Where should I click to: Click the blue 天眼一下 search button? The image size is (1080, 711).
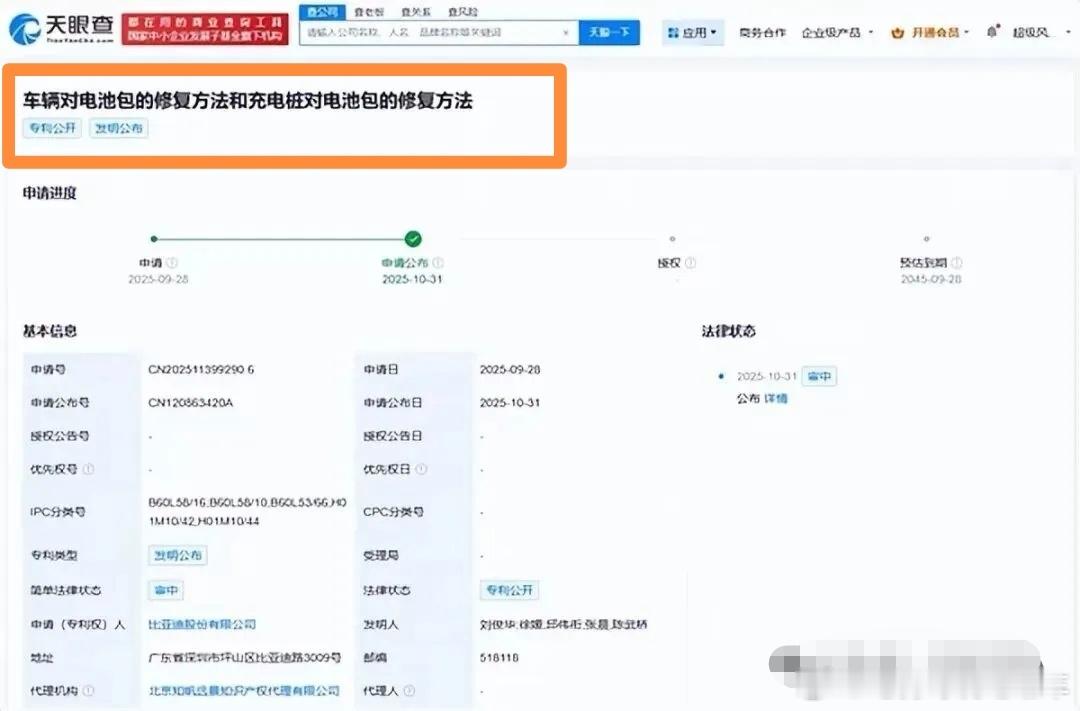pos(609,32)
